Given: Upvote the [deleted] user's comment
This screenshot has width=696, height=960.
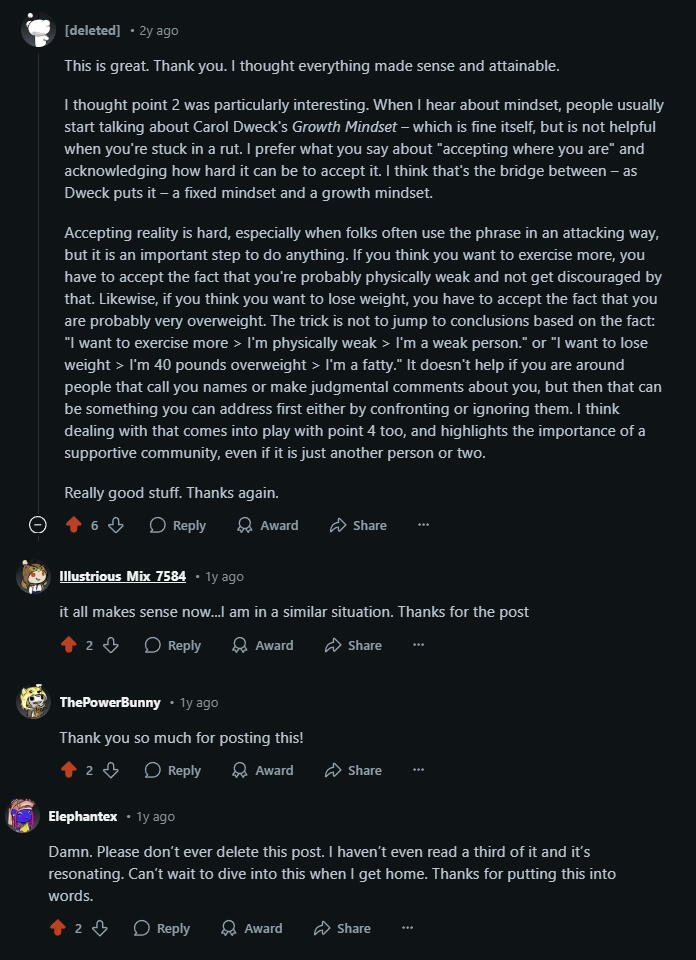Looking at the screenshot, I should coord(73,525).
